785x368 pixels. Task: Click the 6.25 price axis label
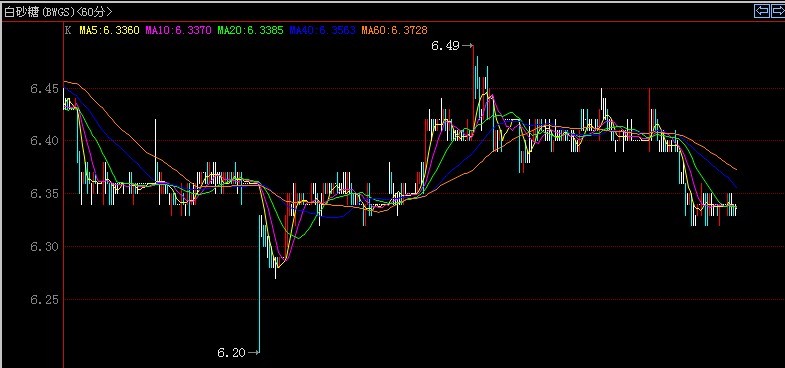[44, 300]
